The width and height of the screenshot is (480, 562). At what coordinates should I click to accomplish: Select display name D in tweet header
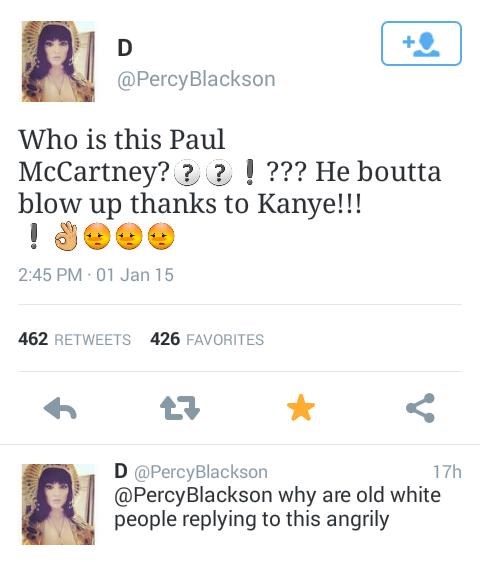click(x=125, y=48)
